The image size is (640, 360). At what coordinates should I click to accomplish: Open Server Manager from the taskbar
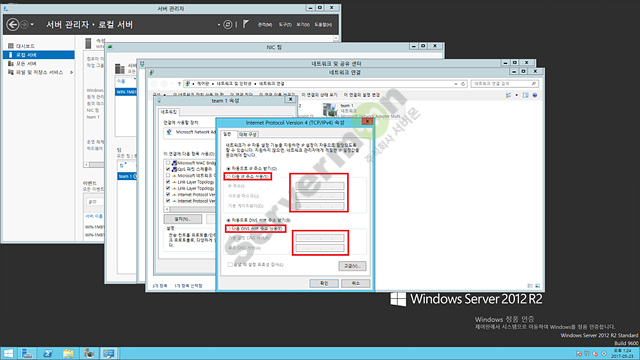[x=27, y=353]
